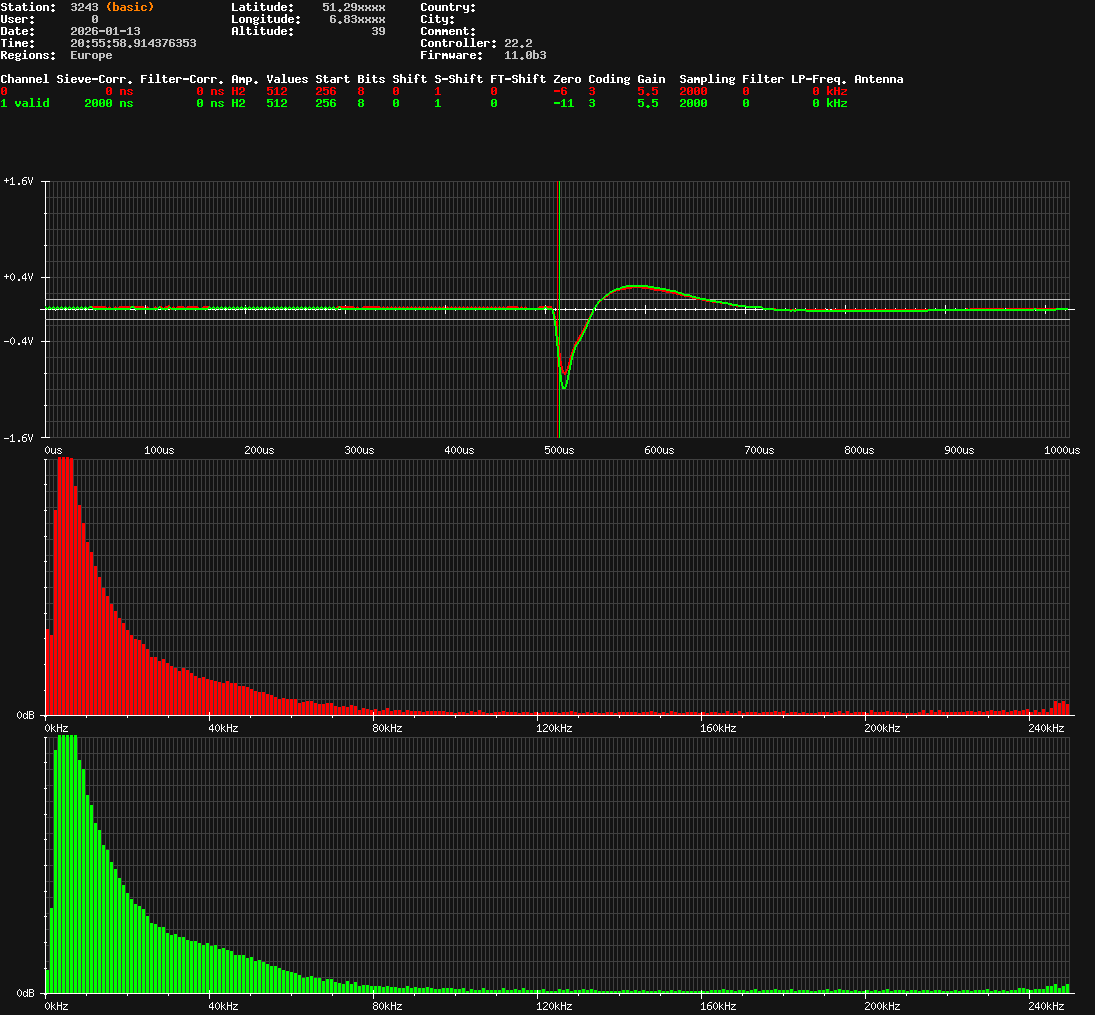
Task: Click the timestamp 20:55:58.914376353
Action: 133,43
